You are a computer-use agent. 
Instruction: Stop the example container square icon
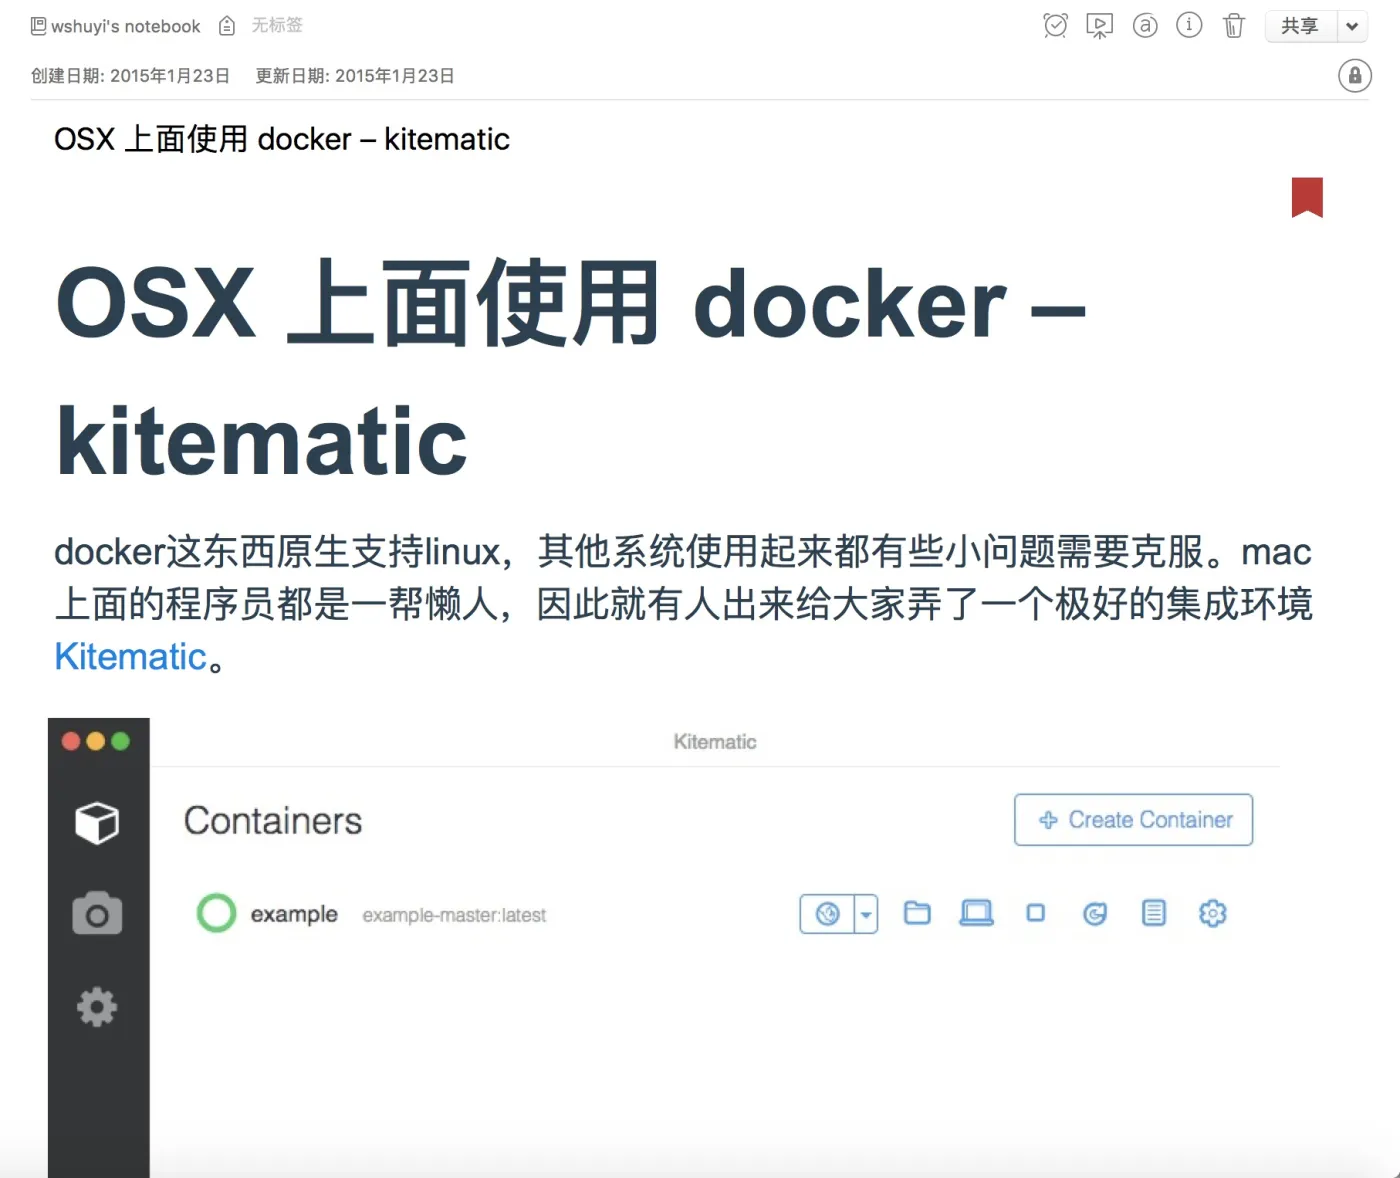[1036, 913]
